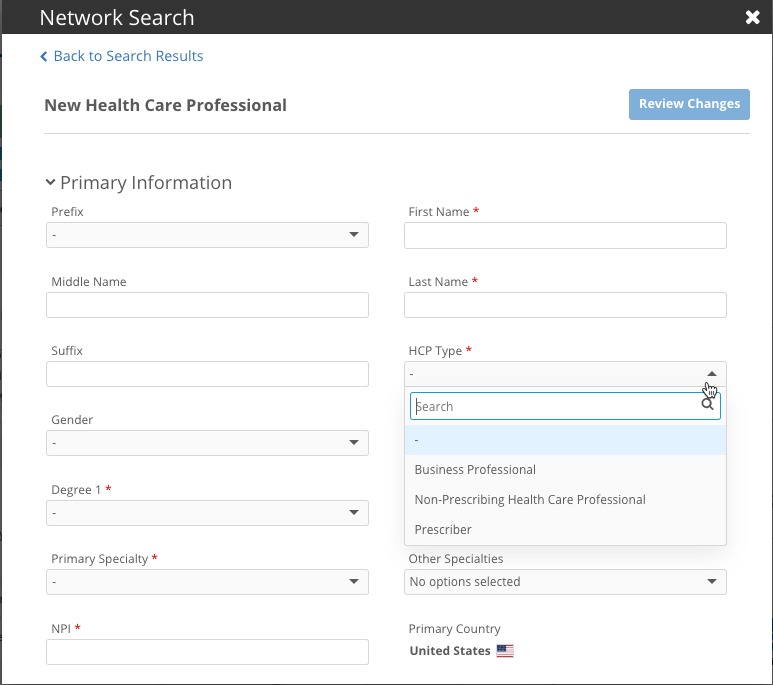
Task: Expand the Primary Specialty dropdown
Action: pos(207,582)
